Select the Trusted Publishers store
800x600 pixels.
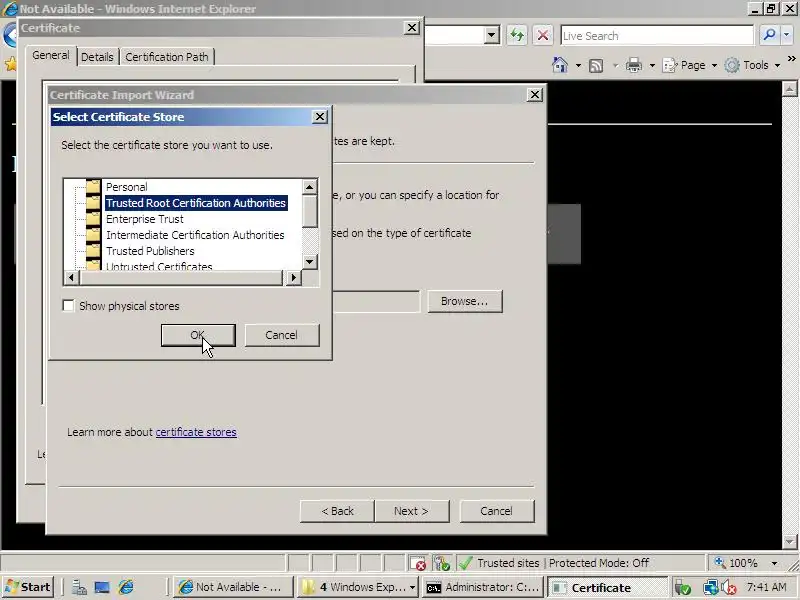click(x=150, y=251)
